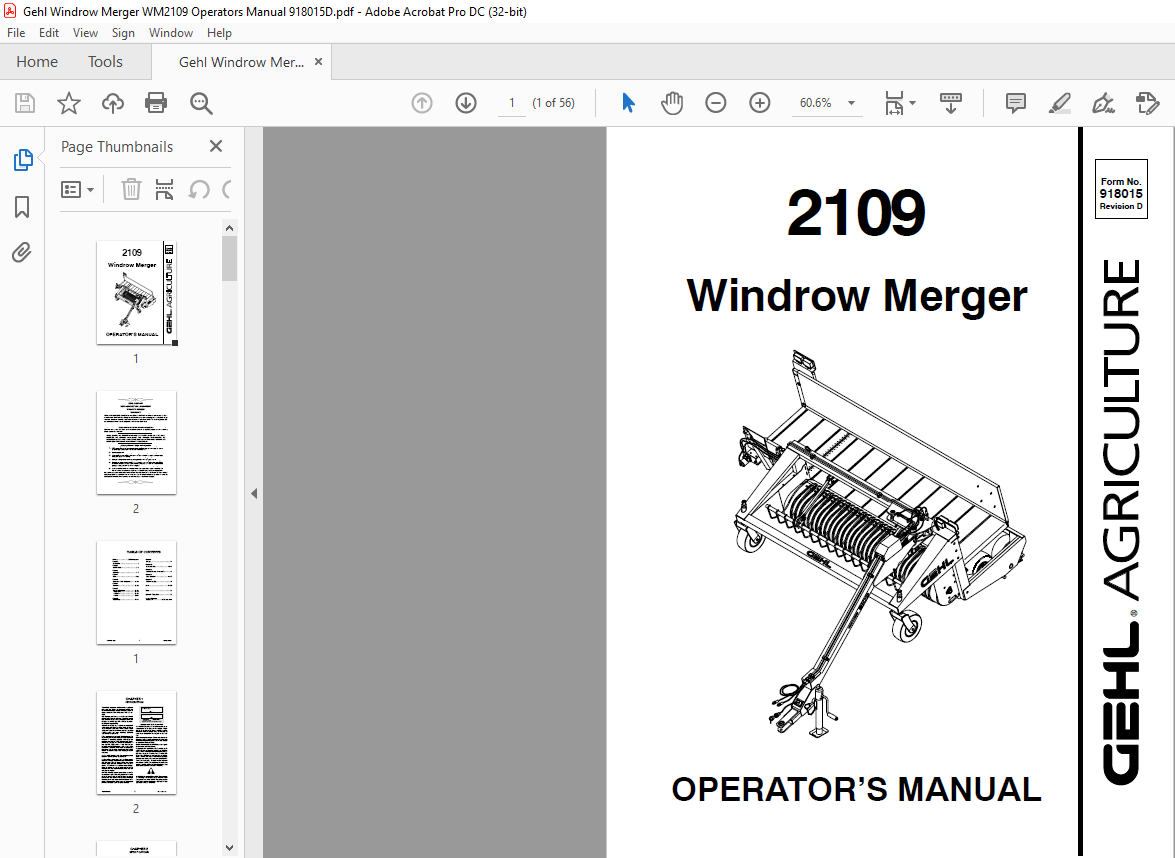Select the Highlight text pen tool
1175x858 pixels.
coord(1060,103)
